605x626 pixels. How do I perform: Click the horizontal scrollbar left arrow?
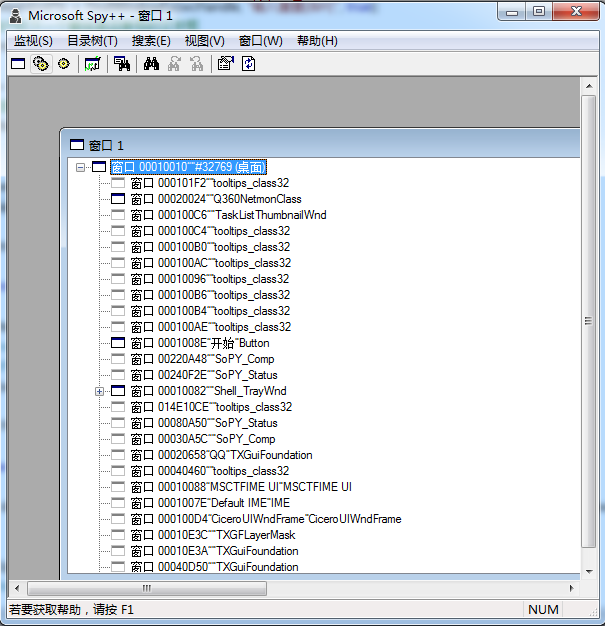coord(17,588)
